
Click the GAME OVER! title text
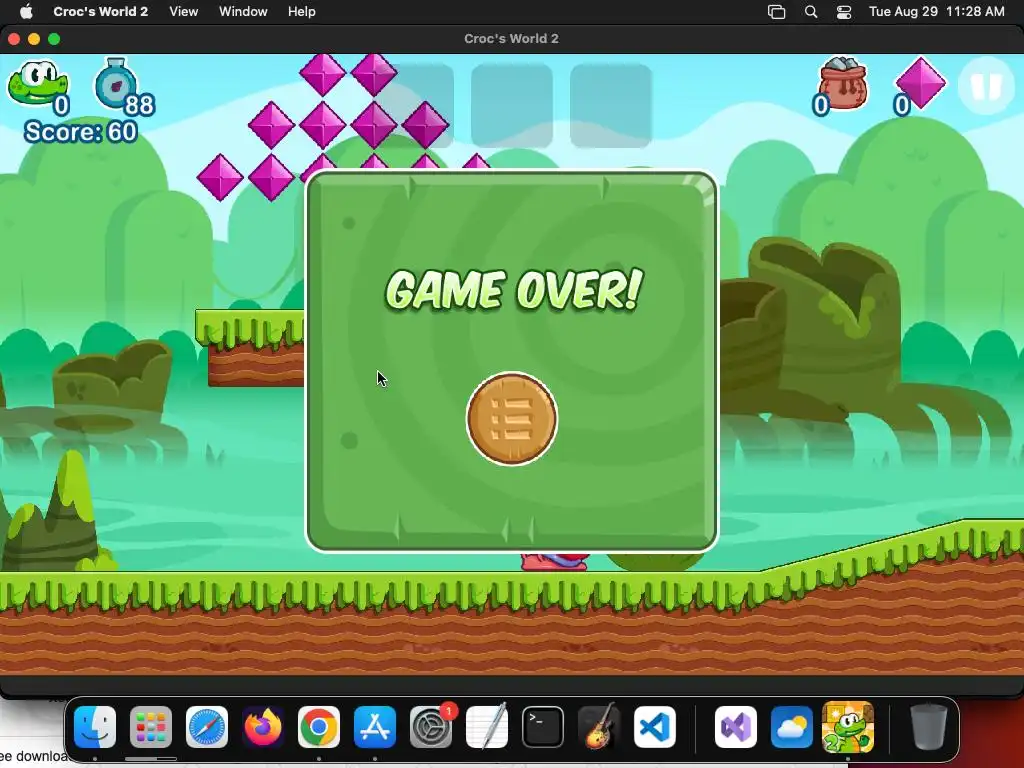pos(514,289)
